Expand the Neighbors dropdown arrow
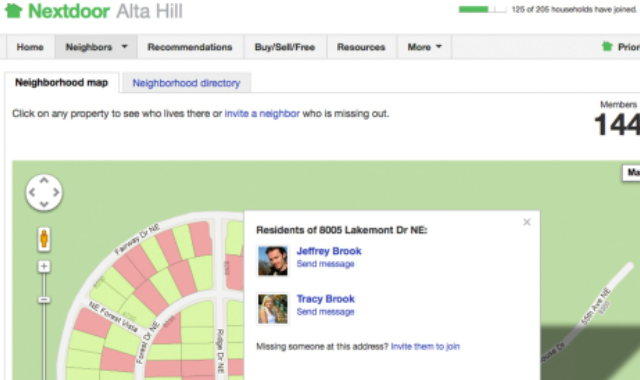The width and height of the screenshot is (640, 380). tap(124, 47)
